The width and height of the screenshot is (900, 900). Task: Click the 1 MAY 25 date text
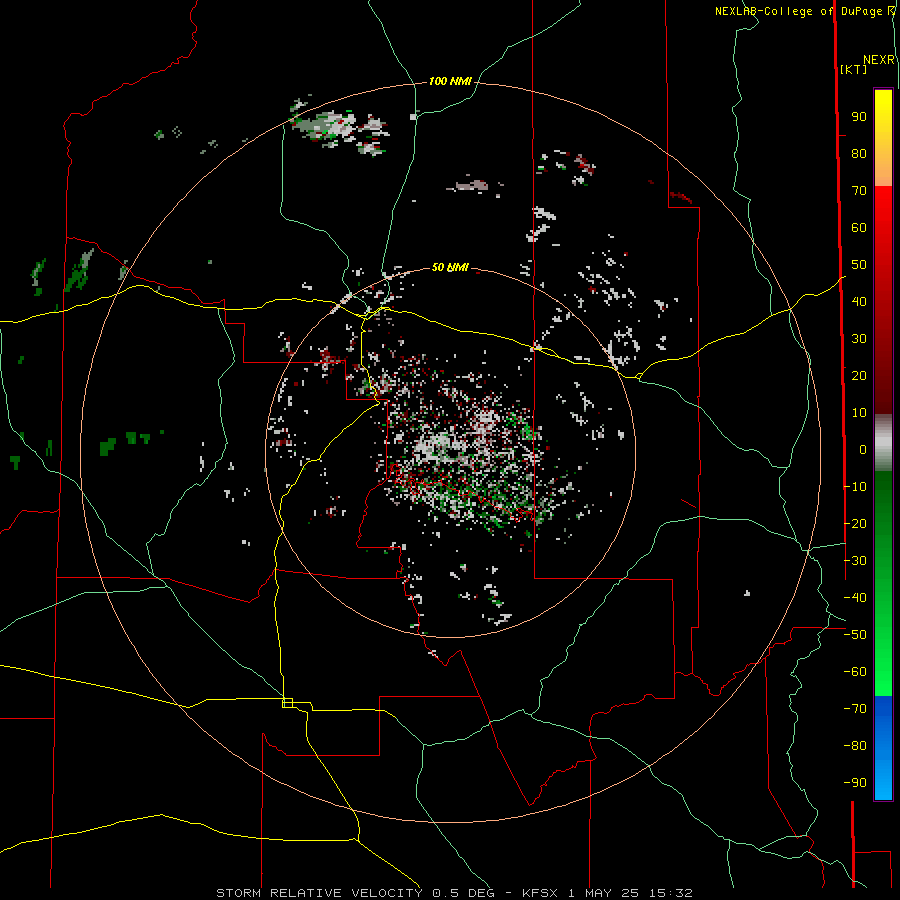point(604,893)
